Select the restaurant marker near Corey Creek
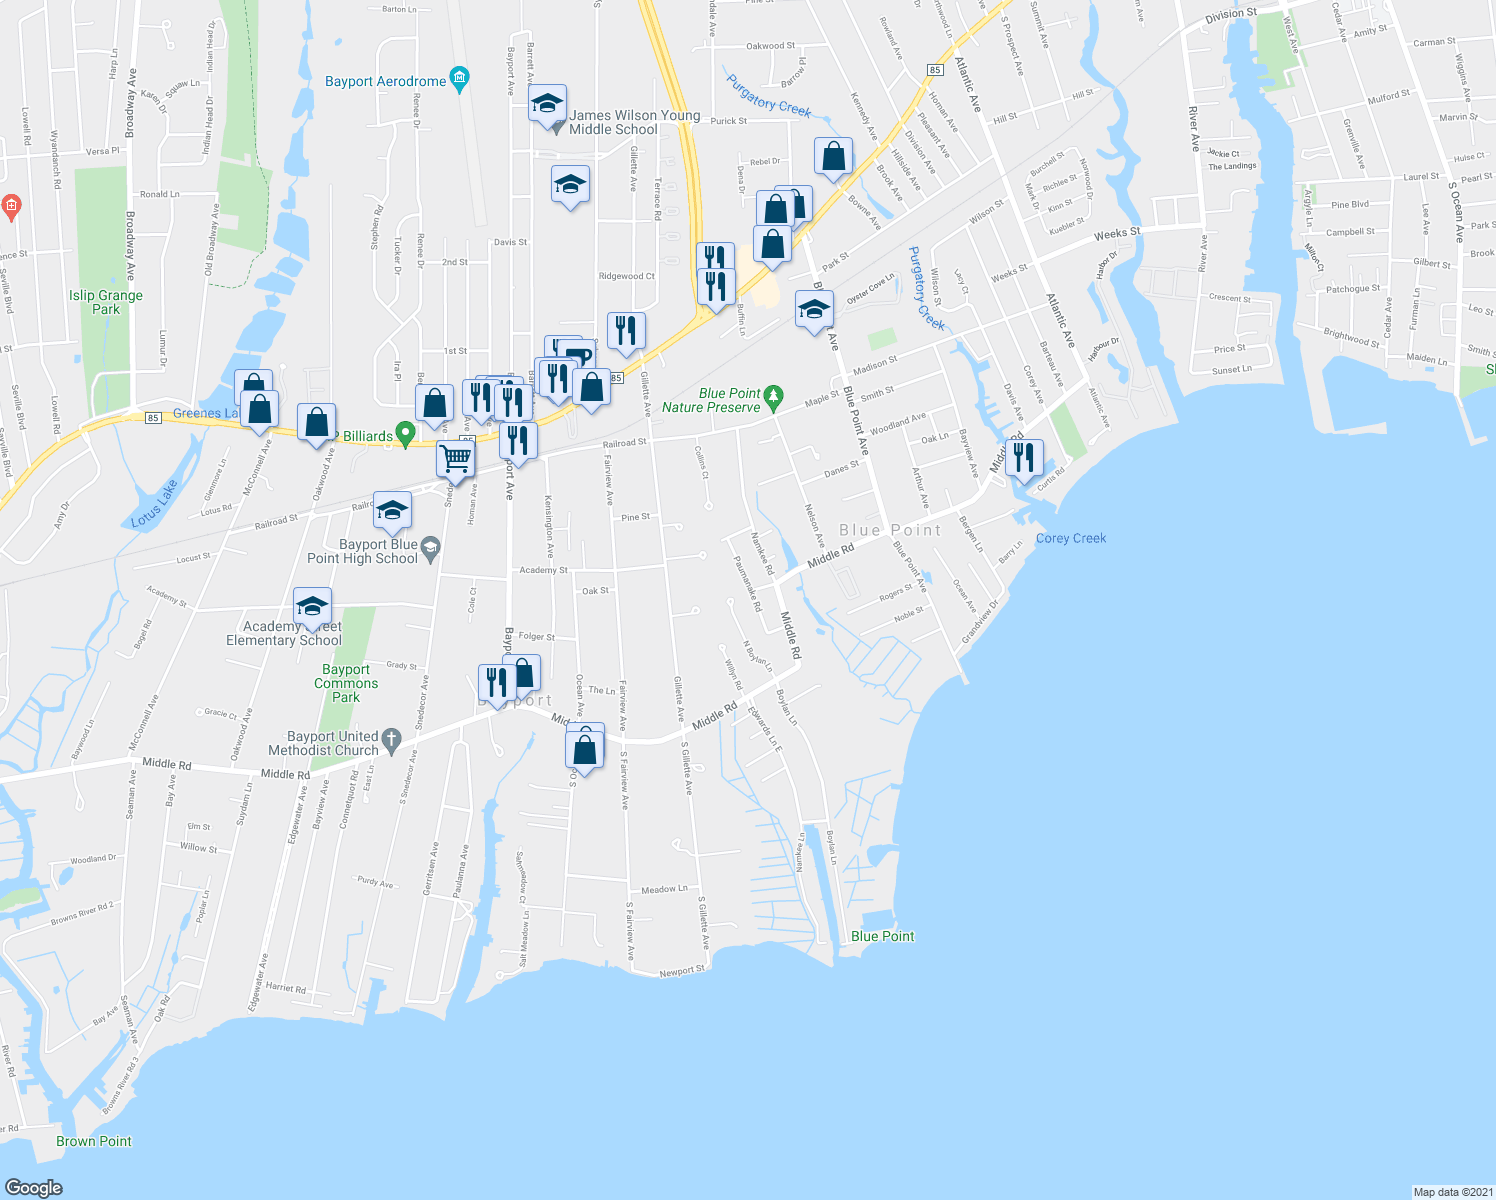The width and height of the screenshot is (1496, 1200). tap(1024, 458)
